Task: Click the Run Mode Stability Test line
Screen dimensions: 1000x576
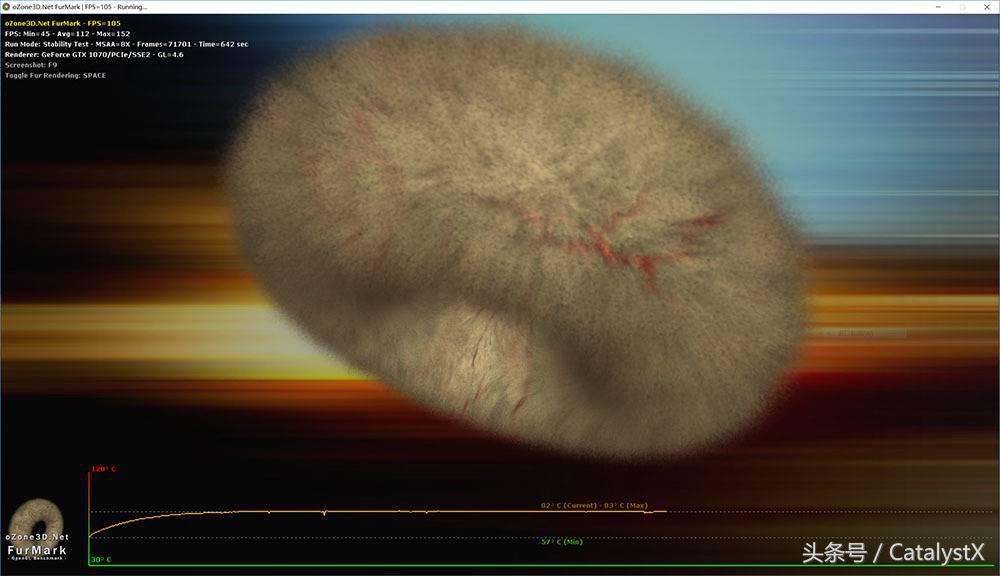Action: (x=126, y=44)
